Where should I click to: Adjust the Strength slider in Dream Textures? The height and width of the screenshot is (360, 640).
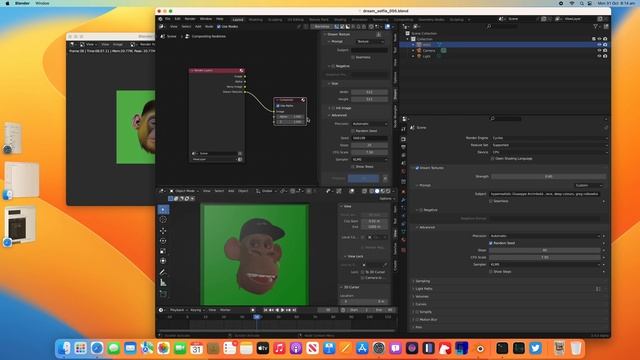click(549, 177)
